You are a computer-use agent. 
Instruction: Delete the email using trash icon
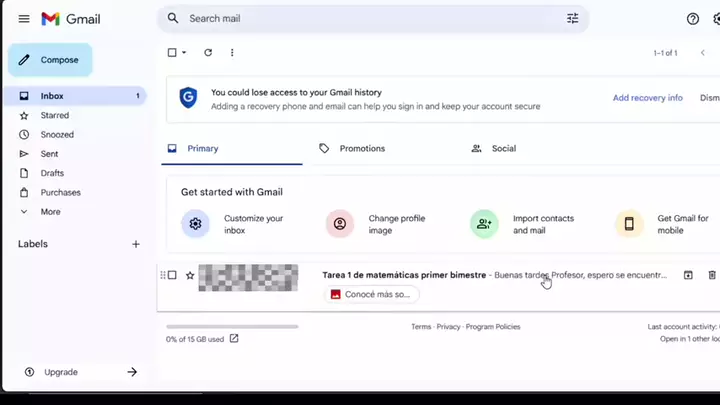712,275
